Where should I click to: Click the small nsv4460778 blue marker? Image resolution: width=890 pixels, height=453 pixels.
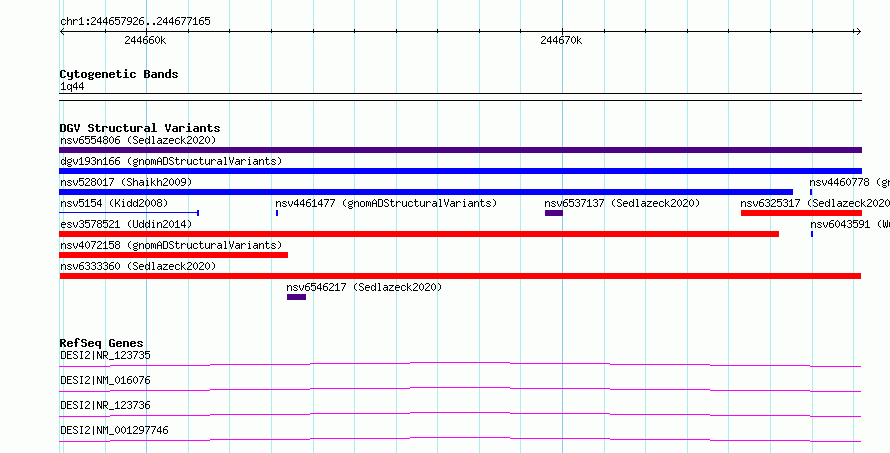811,192
